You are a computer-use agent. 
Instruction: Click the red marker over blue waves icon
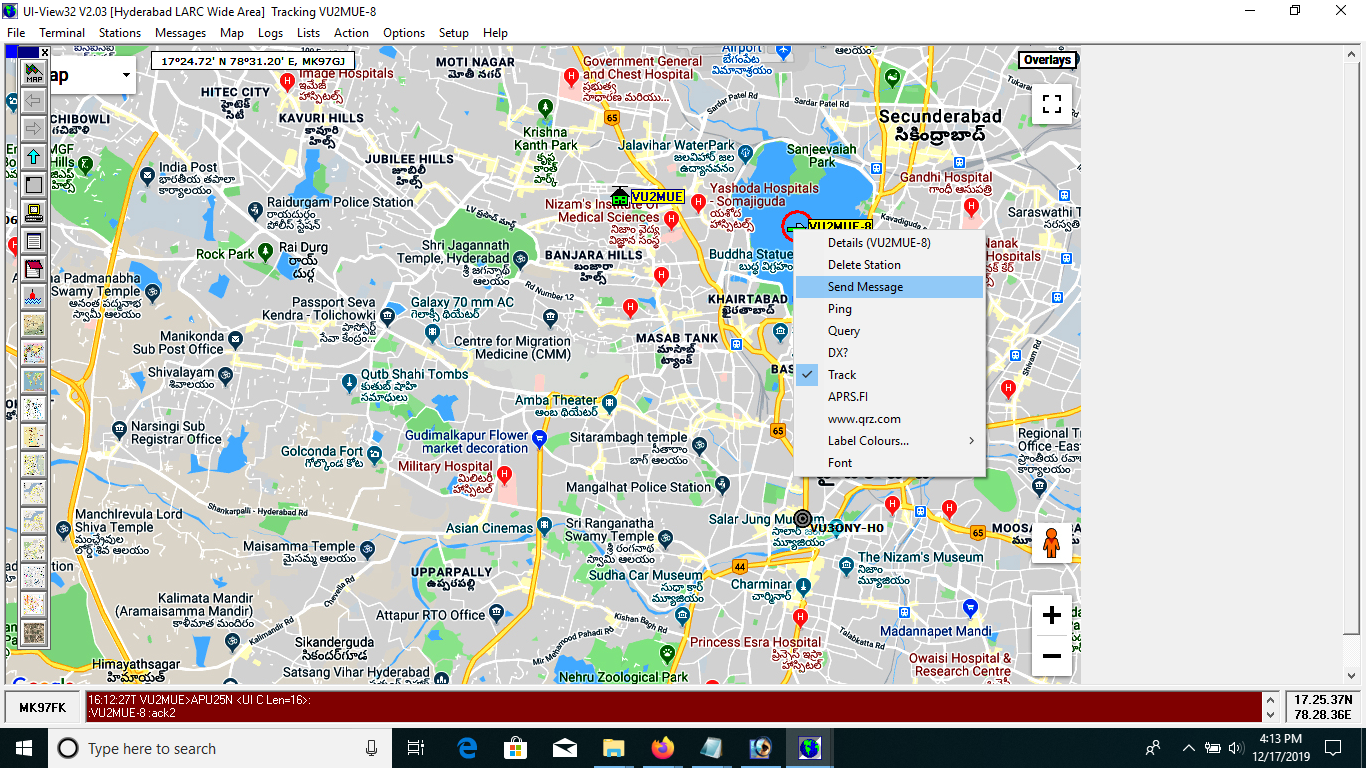point(34,297)
